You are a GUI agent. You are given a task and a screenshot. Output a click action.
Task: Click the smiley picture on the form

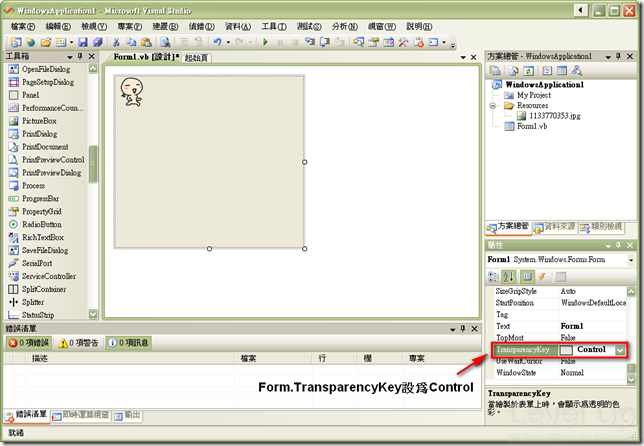pos(132,92)
